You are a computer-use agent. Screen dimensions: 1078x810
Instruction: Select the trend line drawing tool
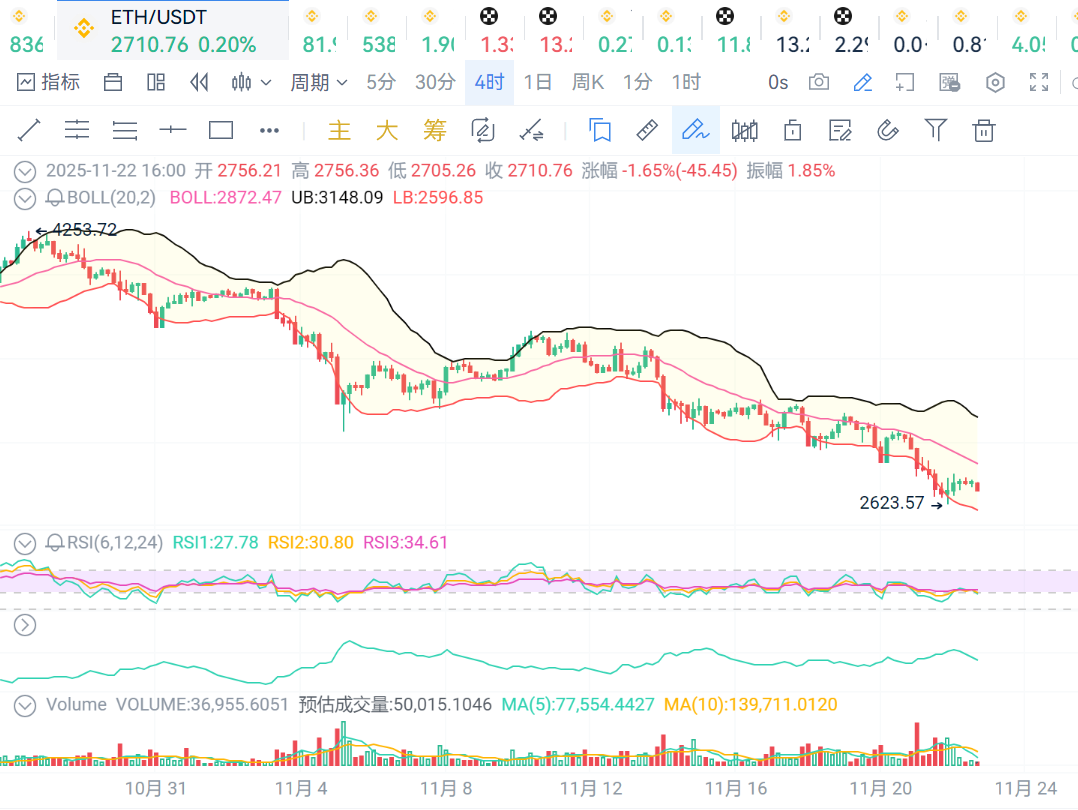pos(29,130)
